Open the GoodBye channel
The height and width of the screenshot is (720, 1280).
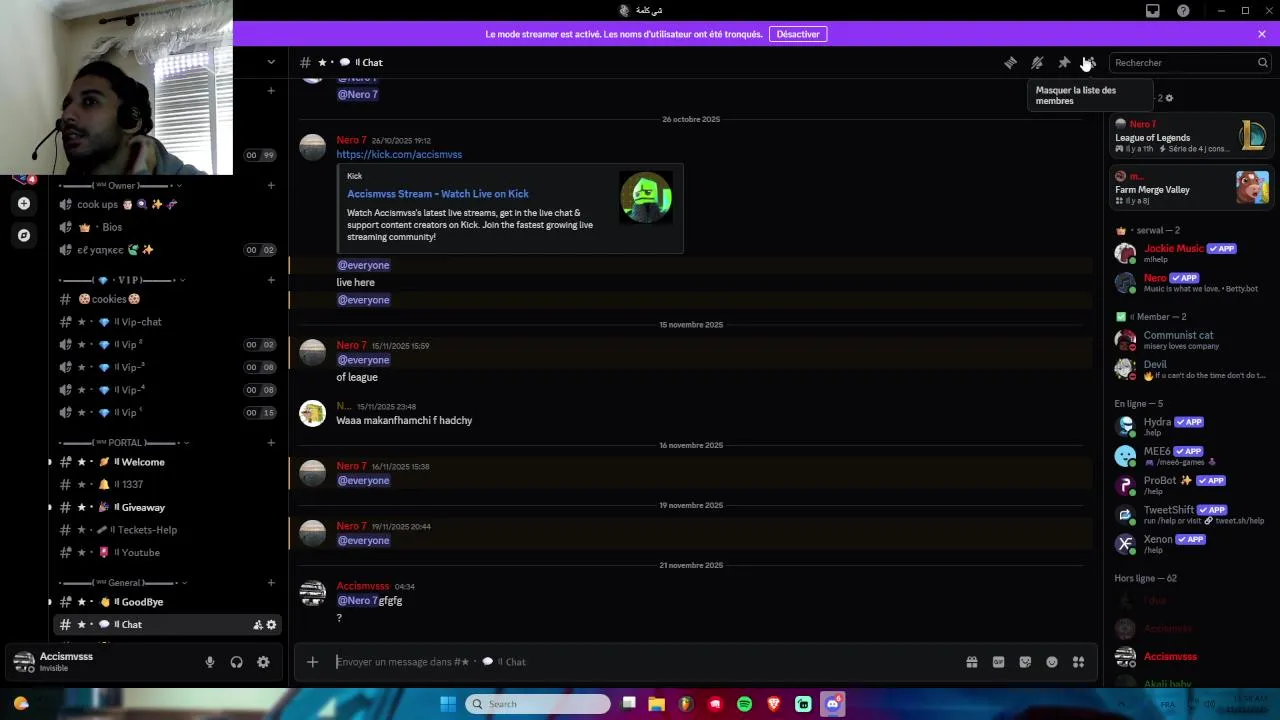coord(167,602)
